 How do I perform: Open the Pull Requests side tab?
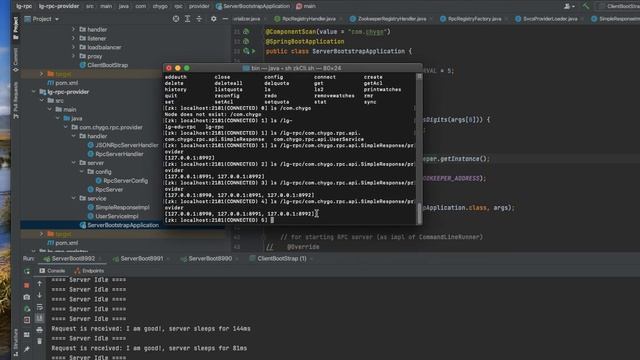pos(16,100)
